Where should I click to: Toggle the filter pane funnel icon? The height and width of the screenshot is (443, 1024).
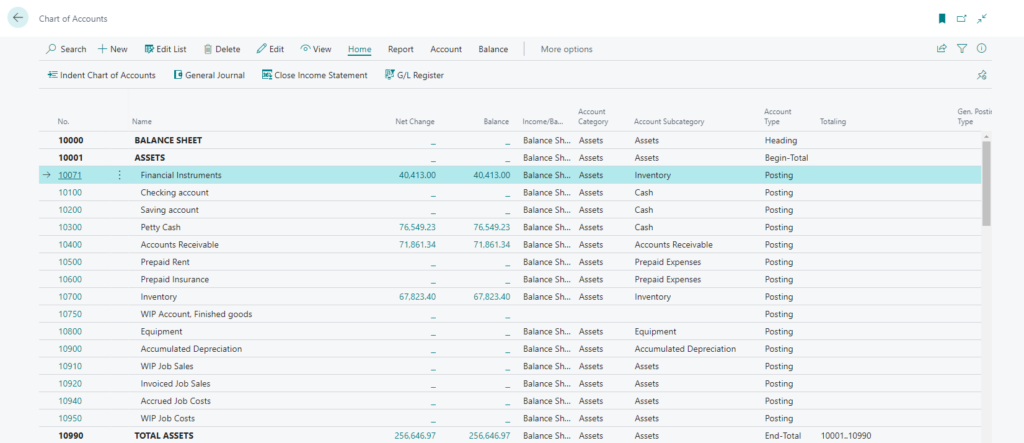962,48
